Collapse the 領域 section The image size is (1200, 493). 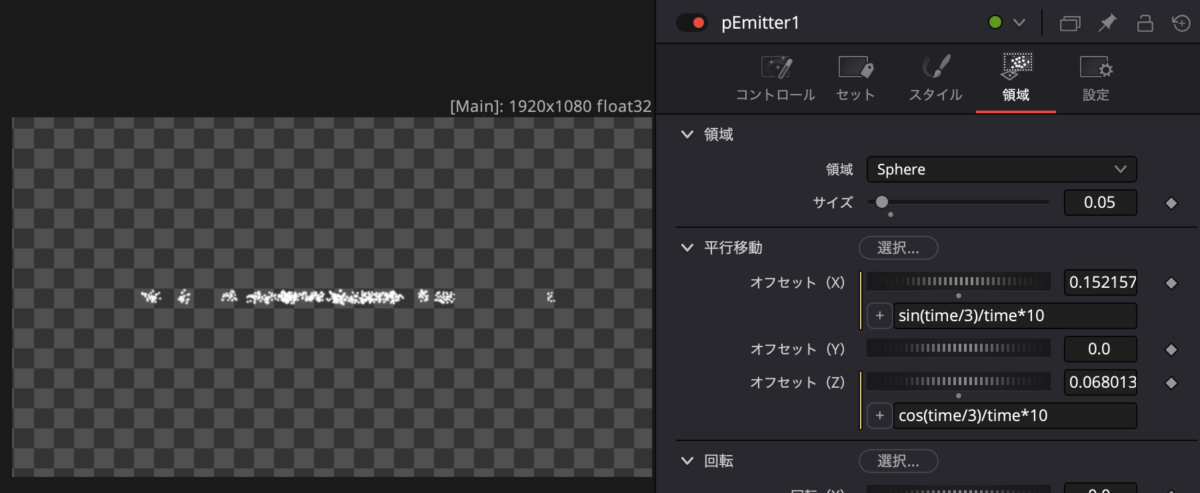[687, 134]
